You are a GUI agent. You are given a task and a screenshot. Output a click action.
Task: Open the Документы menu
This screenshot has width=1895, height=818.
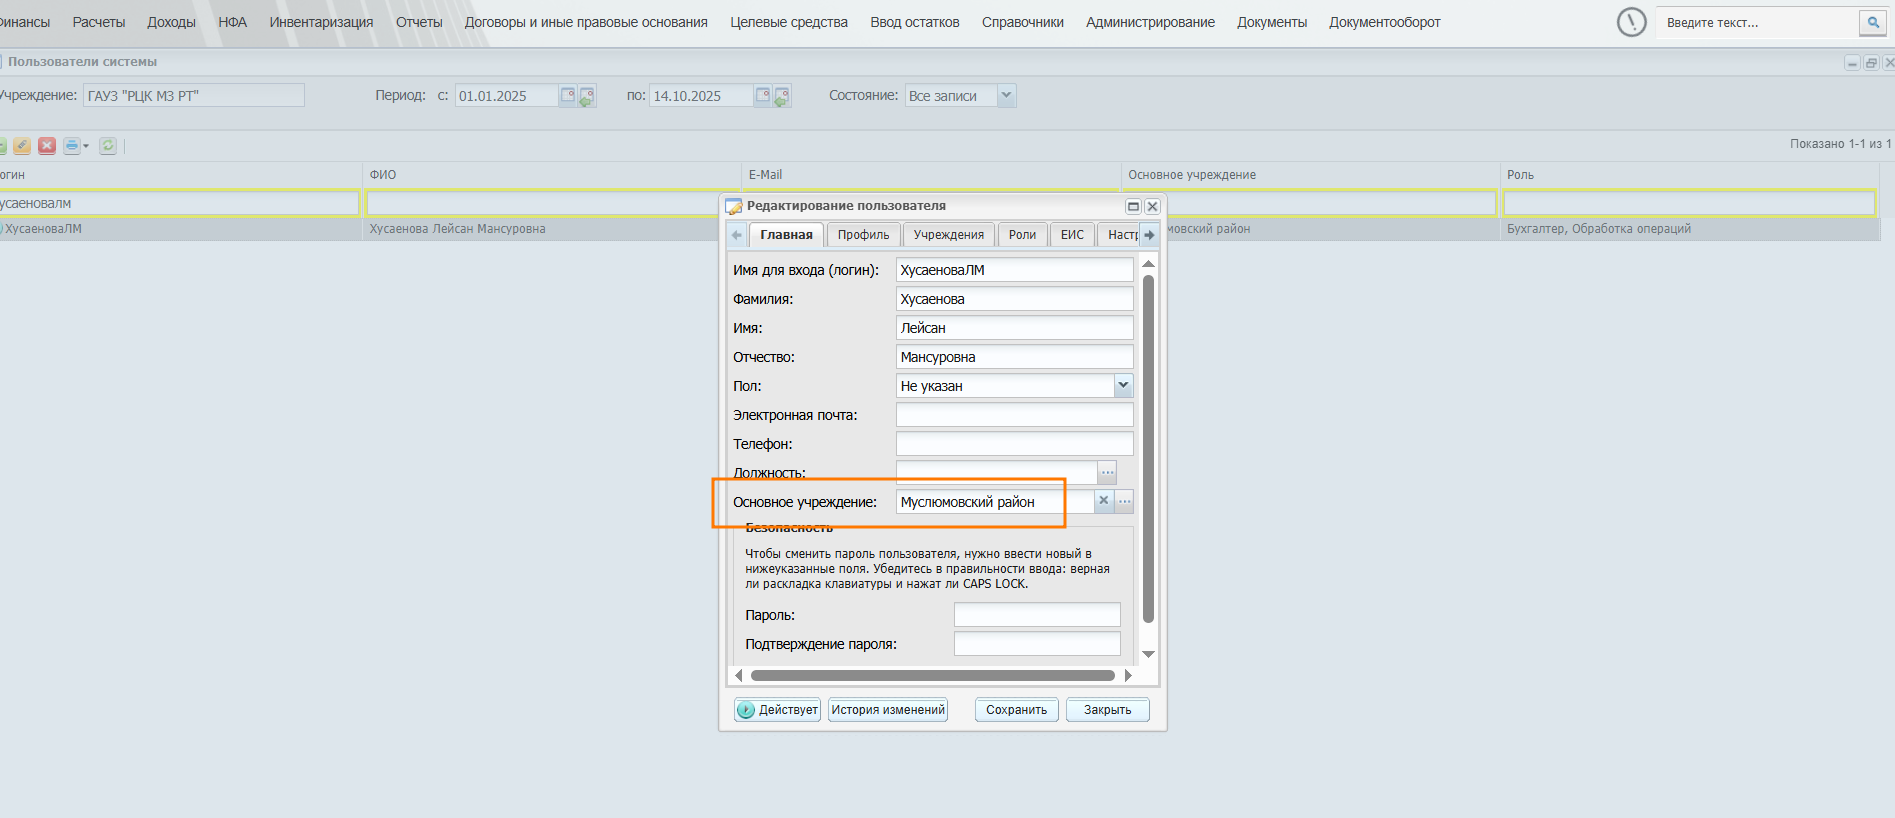point(1272,22)
